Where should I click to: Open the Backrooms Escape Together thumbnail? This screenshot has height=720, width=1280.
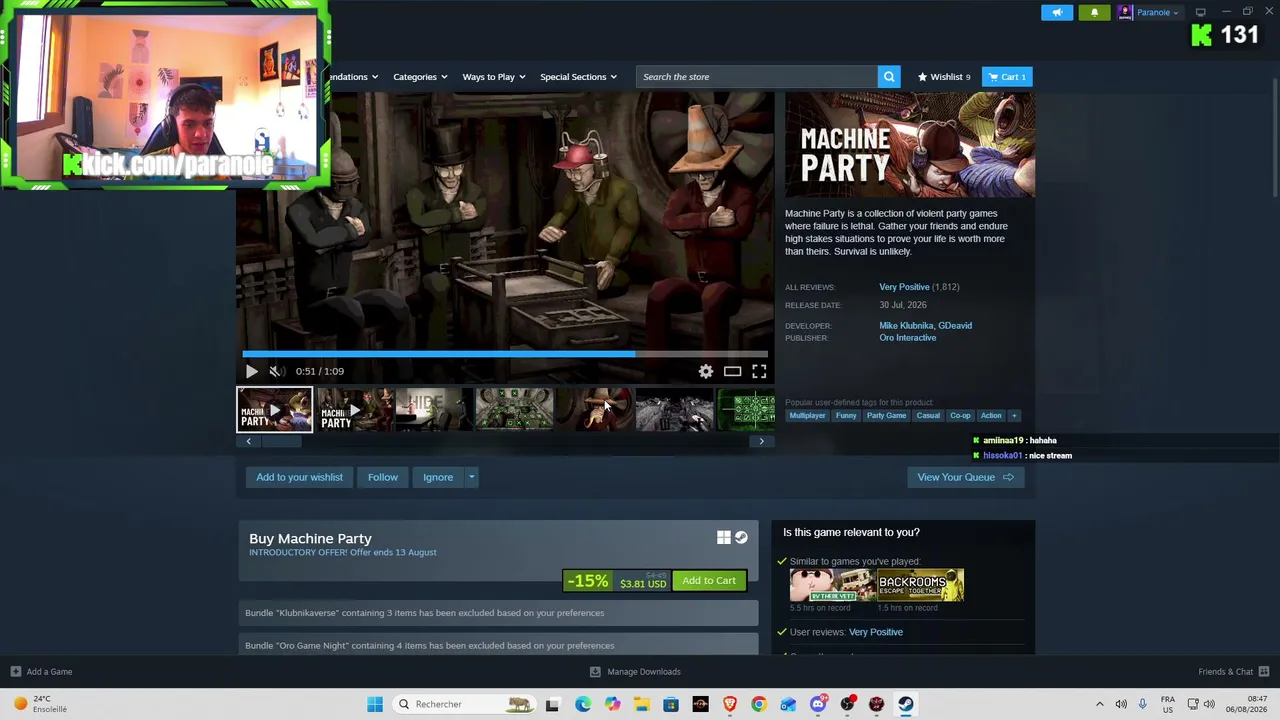(x=921, y=585)
